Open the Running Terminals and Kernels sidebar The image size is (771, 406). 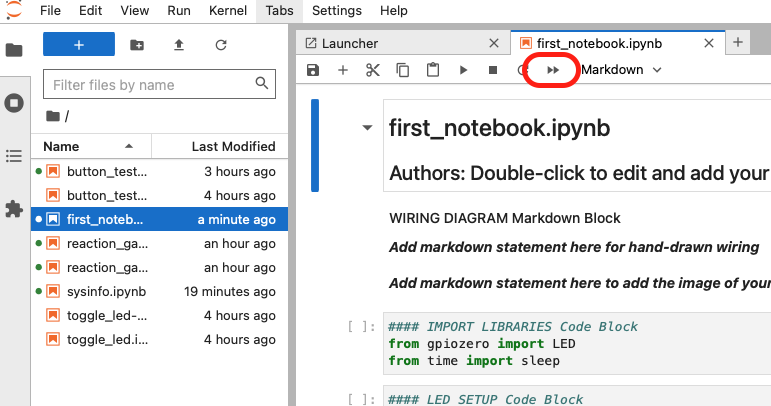[14, 102]
